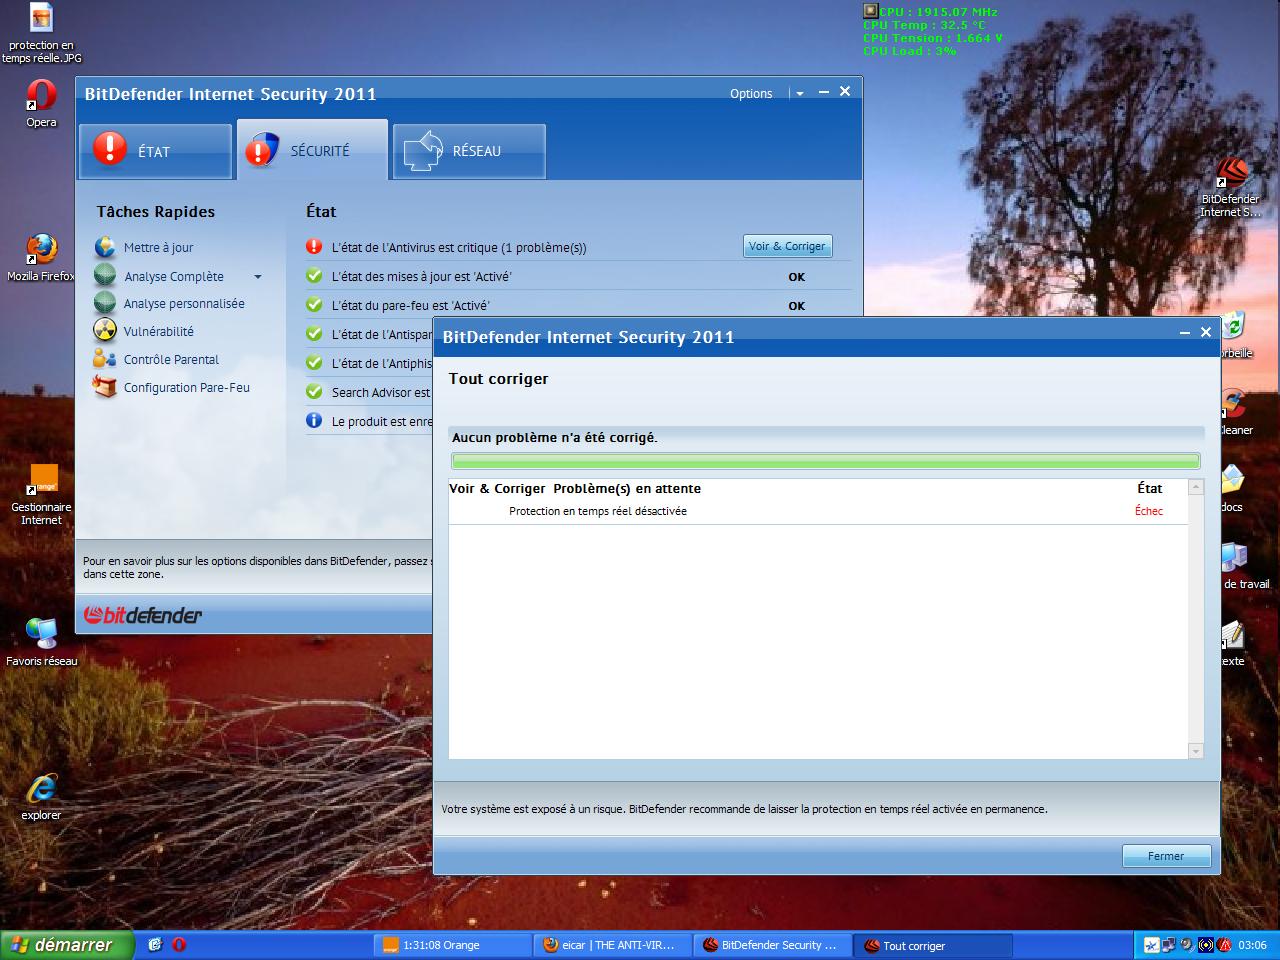Close the main BitDefender window
This screenshot has width=1280, height=960.
(x=845, y=91)
